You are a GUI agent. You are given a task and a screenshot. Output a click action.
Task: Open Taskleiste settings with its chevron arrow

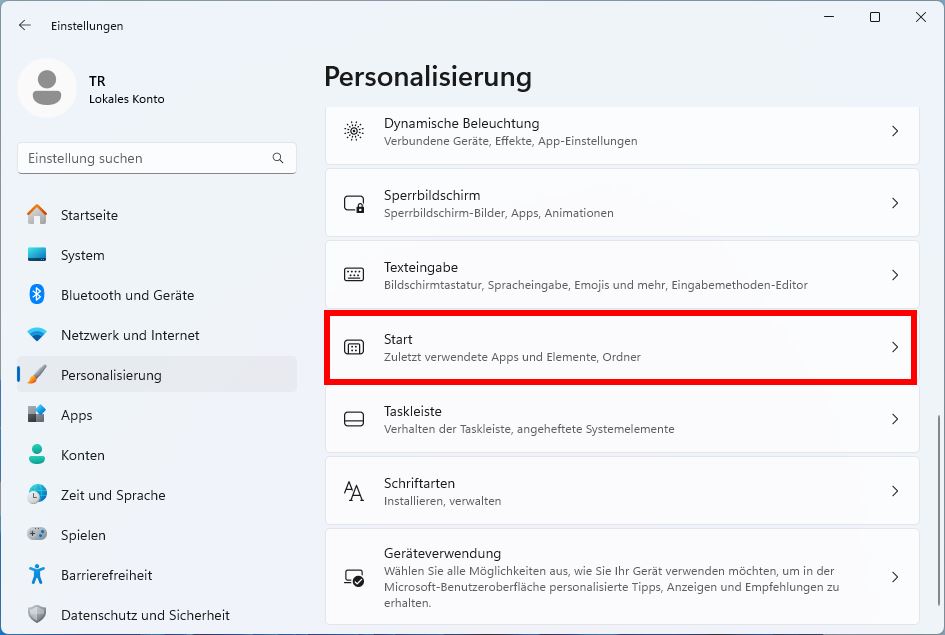point(894,418)
